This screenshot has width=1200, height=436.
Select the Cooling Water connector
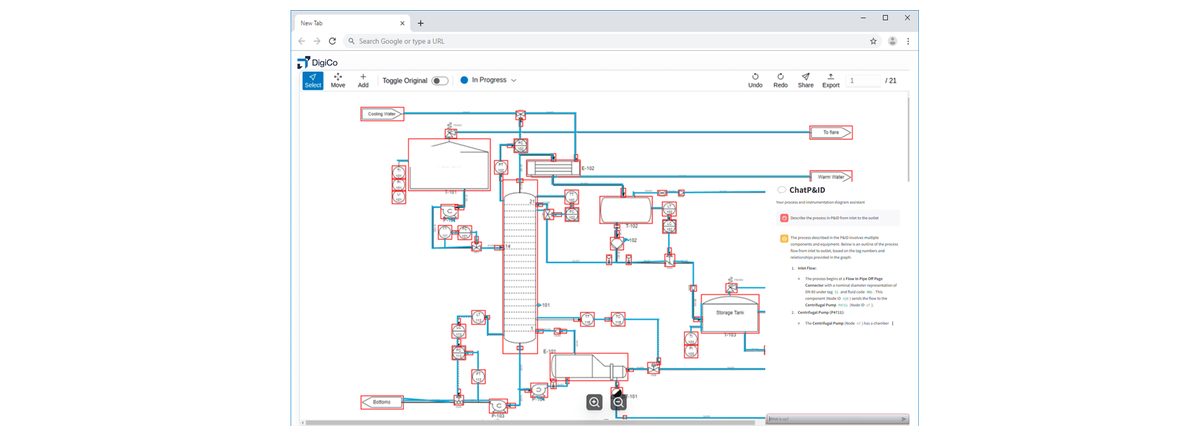coord(382,114)
